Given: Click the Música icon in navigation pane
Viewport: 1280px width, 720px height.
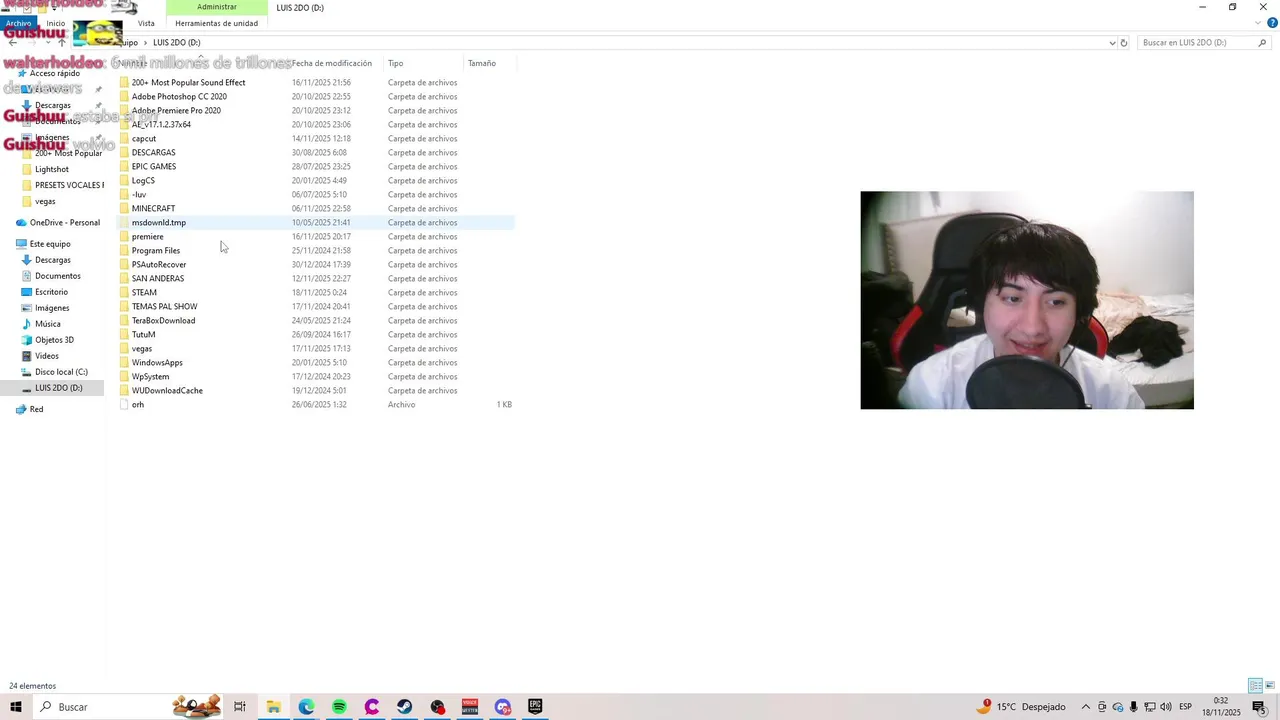Looking at the screenshot, I should click(x=27, y=324).
